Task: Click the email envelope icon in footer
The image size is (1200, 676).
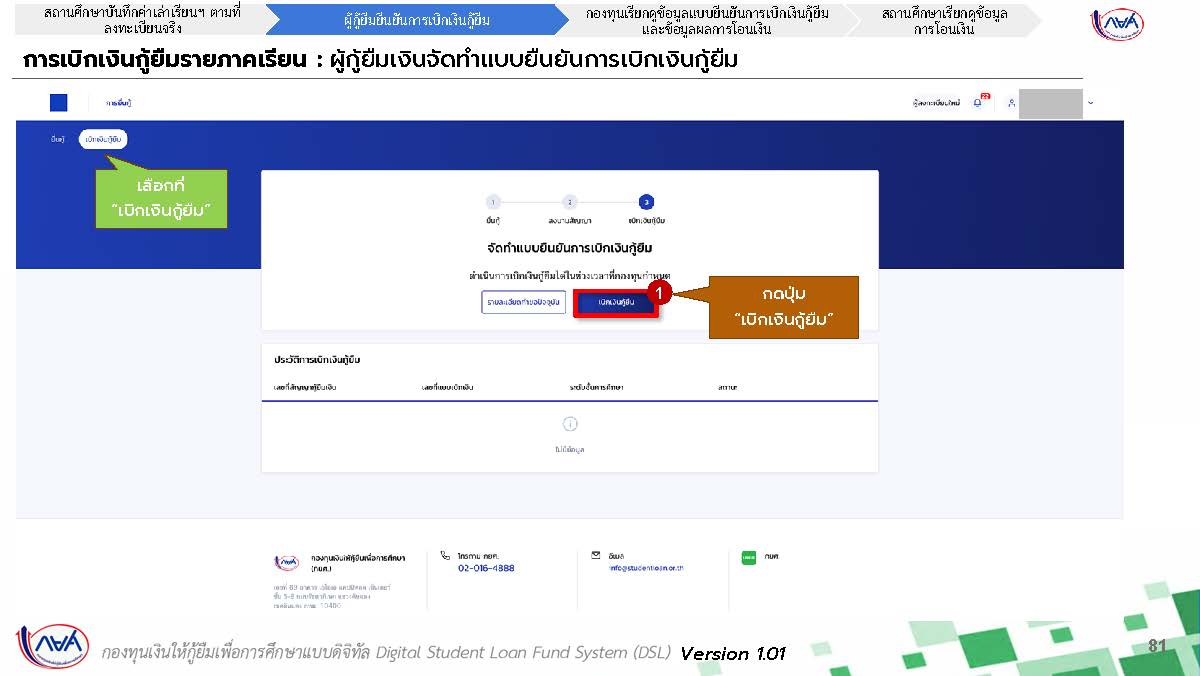Action: [x=596, y=555]
